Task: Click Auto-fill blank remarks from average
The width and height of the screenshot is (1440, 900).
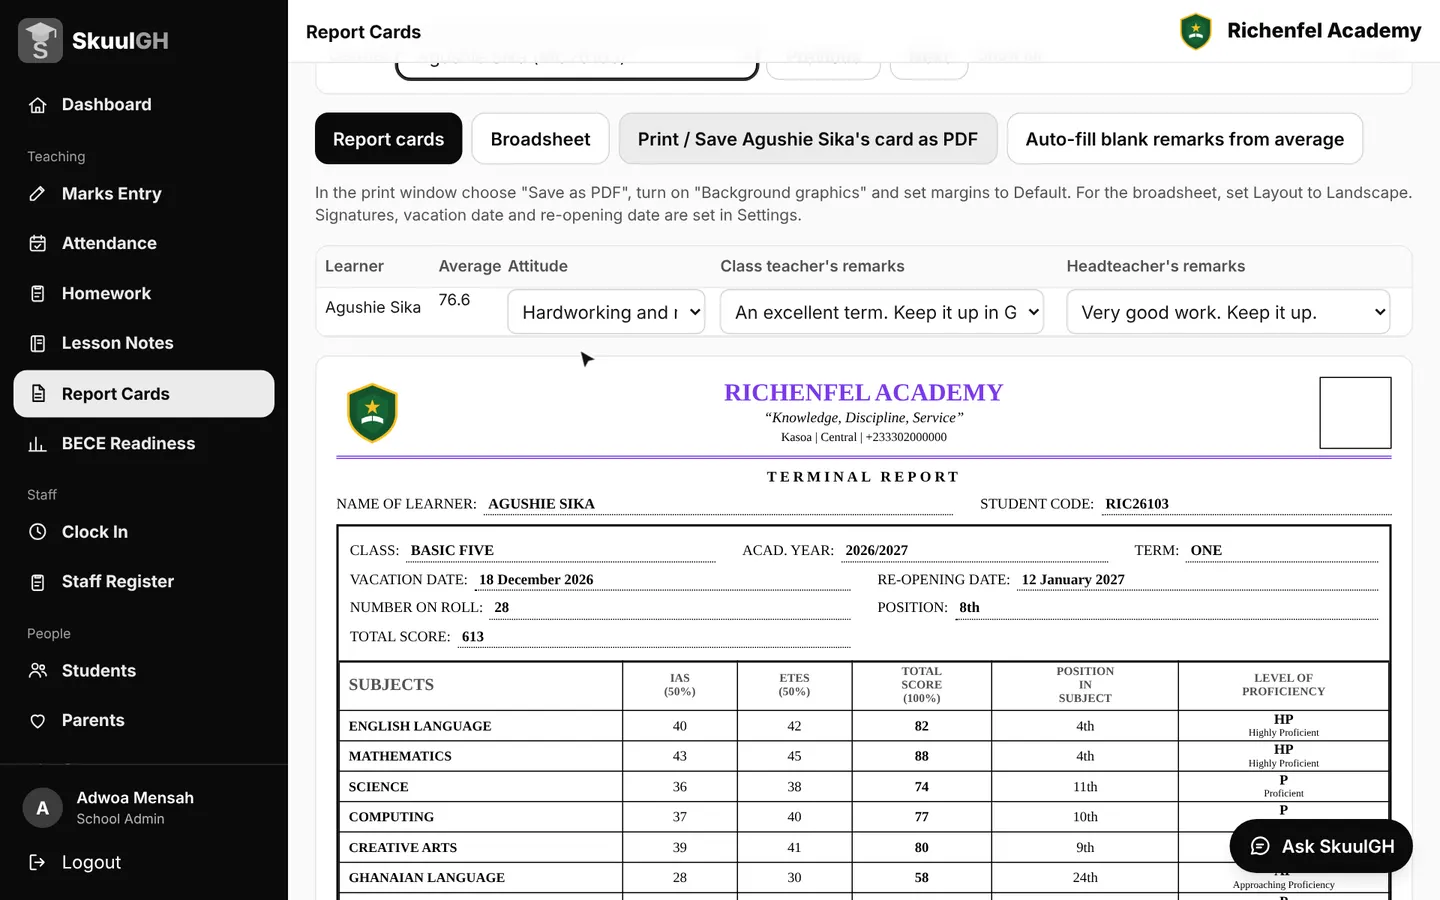Action: pos(1184,139)
